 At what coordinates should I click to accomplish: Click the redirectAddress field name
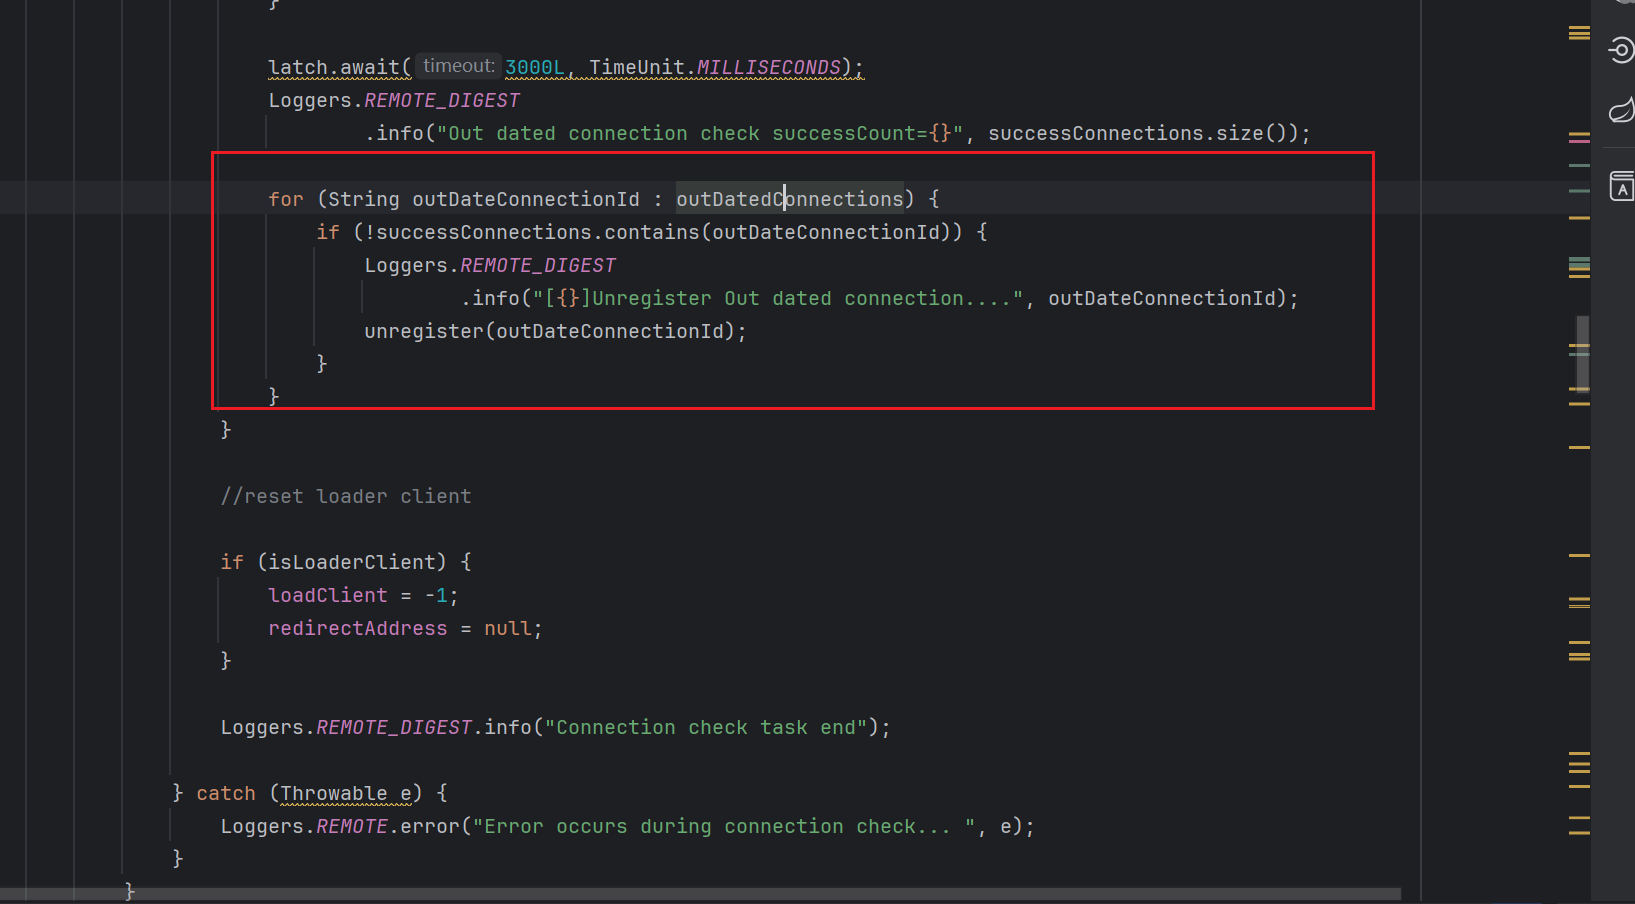click(x=357, y=628)
